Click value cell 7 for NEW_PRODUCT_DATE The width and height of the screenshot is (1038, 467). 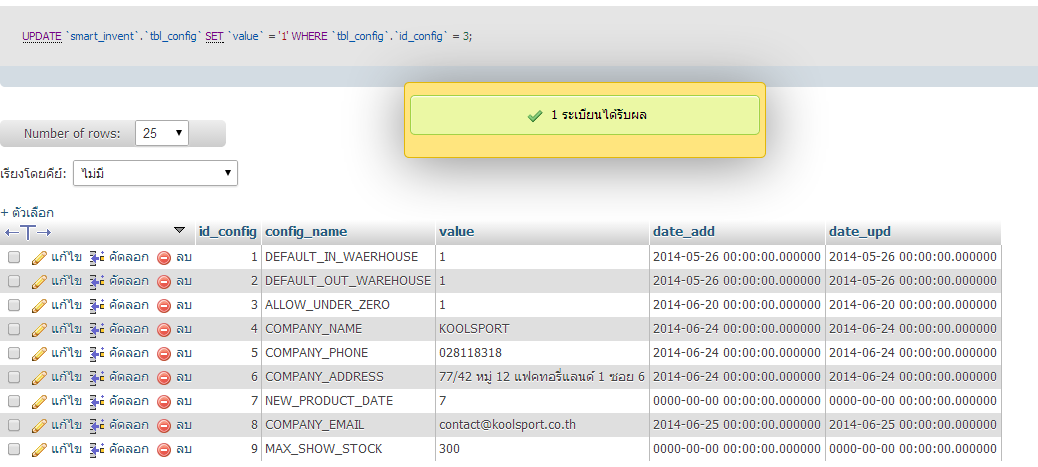443,401
